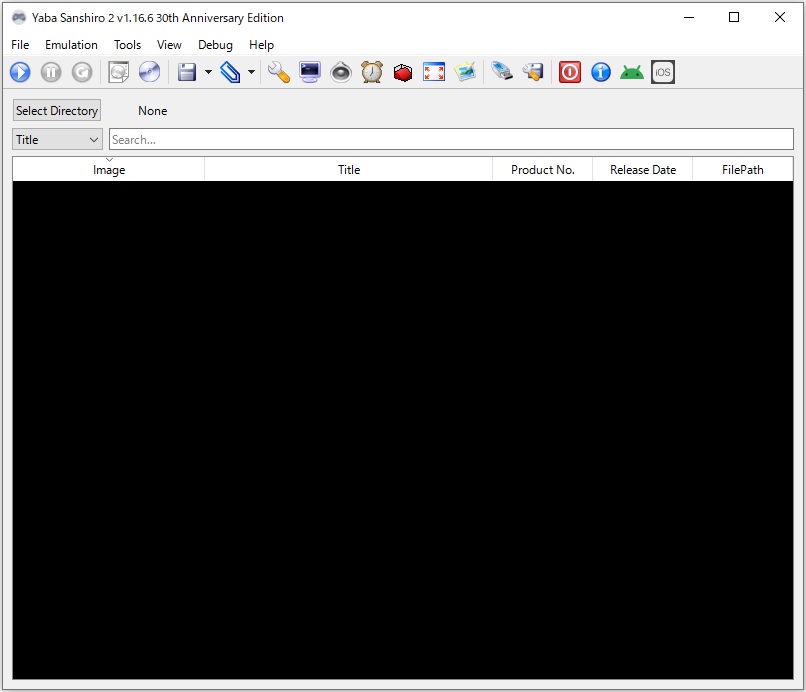The image size is (806, 692).
Task: Start emulation with the blue Run icon
Action: (x=20, y=72)
